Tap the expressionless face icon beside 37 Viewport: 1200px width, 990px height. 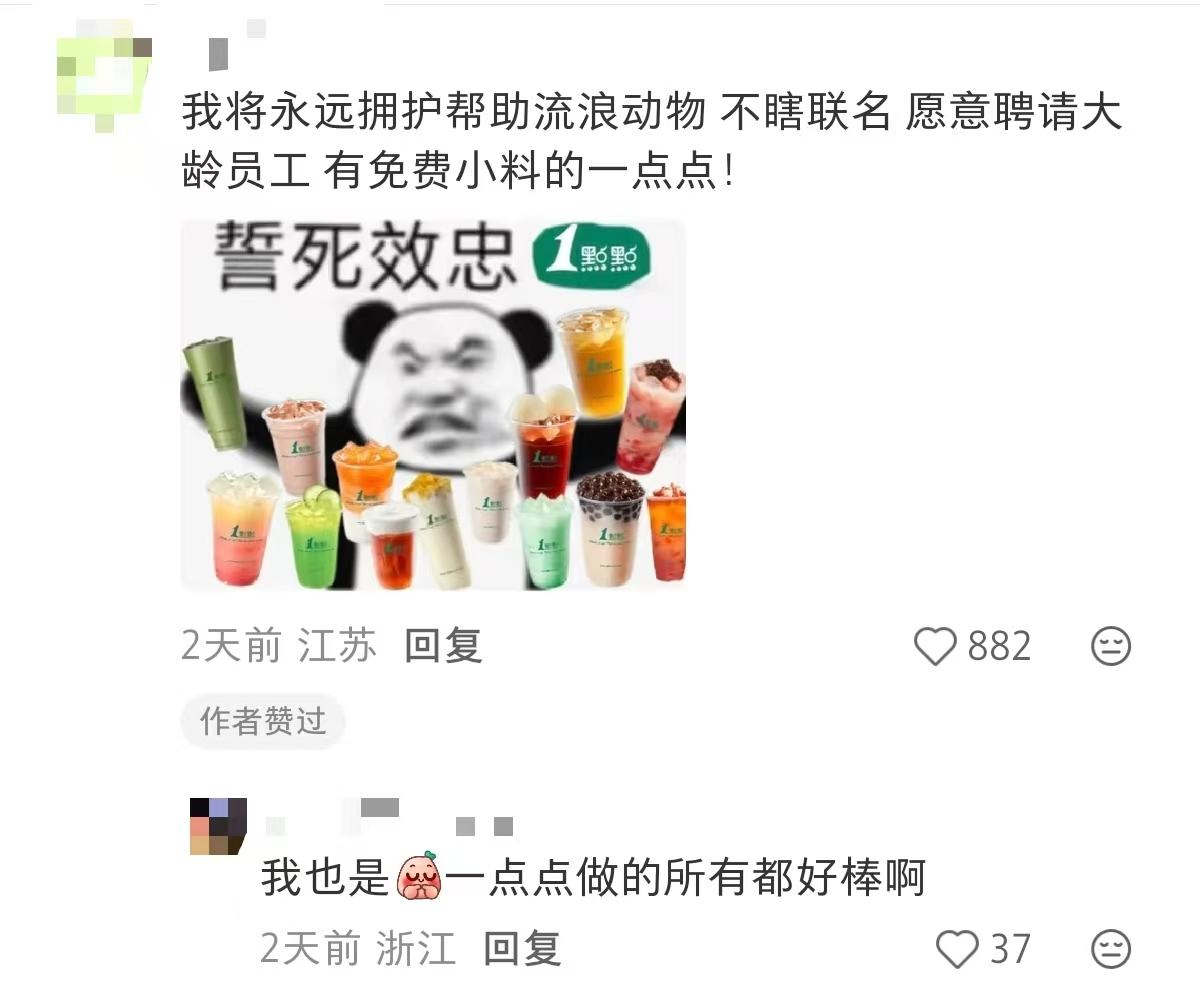click(1110, 948)
